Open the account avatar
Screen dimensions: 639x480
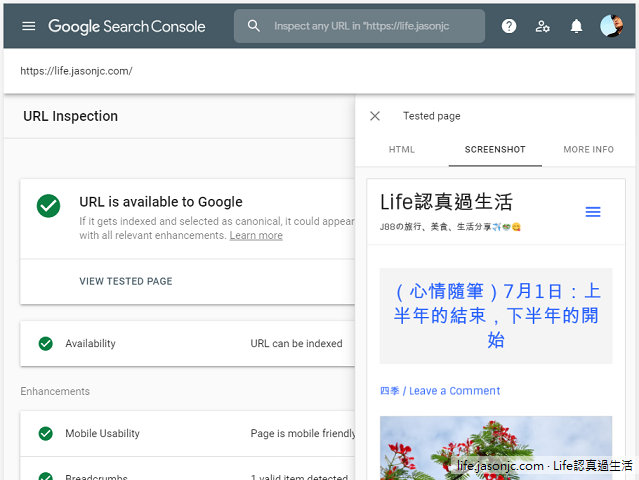pyautogui.click(x=611, y=26)
